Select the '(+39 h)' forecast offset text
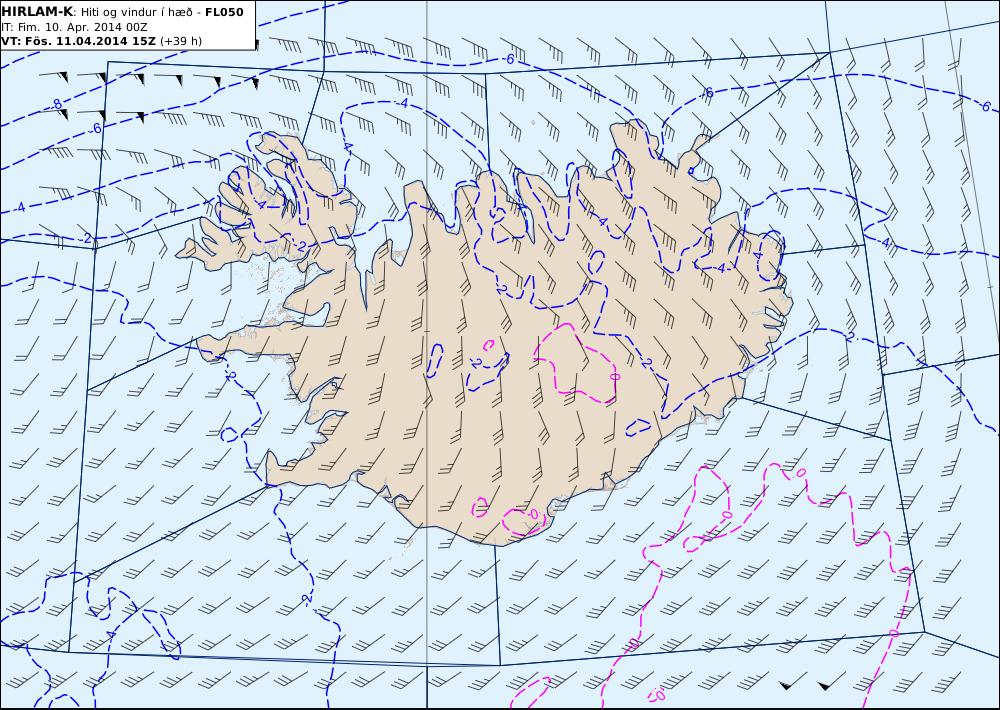 click(x=180, y=41)
